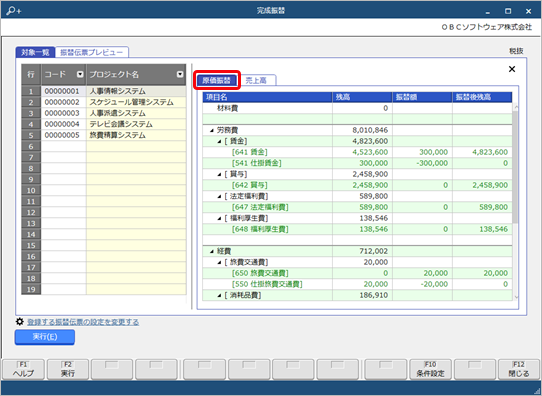
Task: Switch to the 振替伝票プレビュー tab
Action: (x=92, y=53)
